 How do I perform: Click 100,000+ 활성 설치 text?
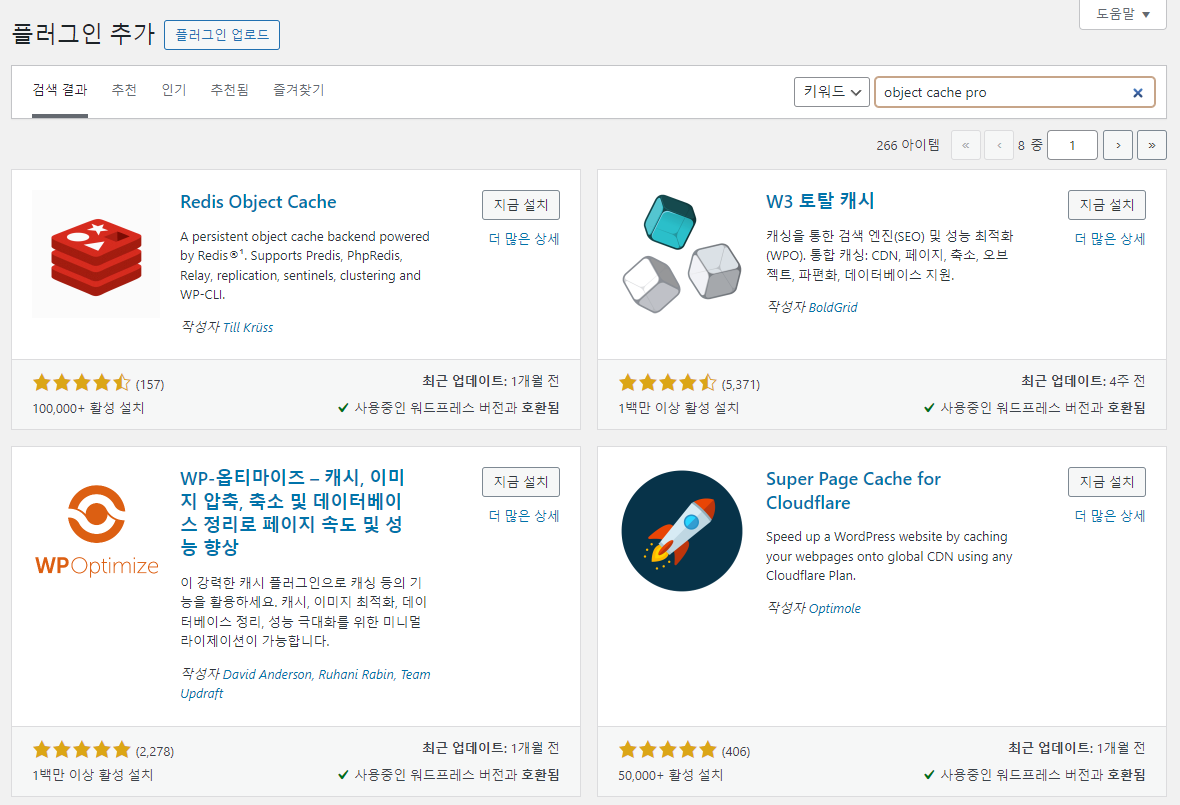tap(88, 408)
